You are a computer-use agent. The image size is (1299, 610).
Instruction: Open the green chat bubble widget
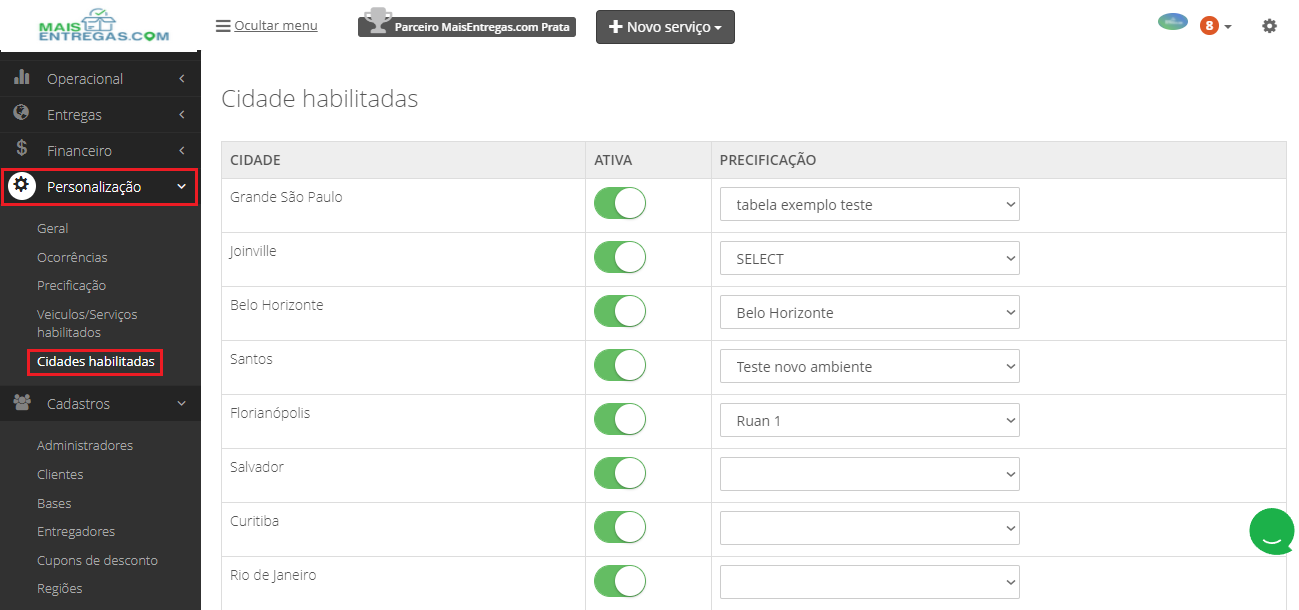(1272, 531)
